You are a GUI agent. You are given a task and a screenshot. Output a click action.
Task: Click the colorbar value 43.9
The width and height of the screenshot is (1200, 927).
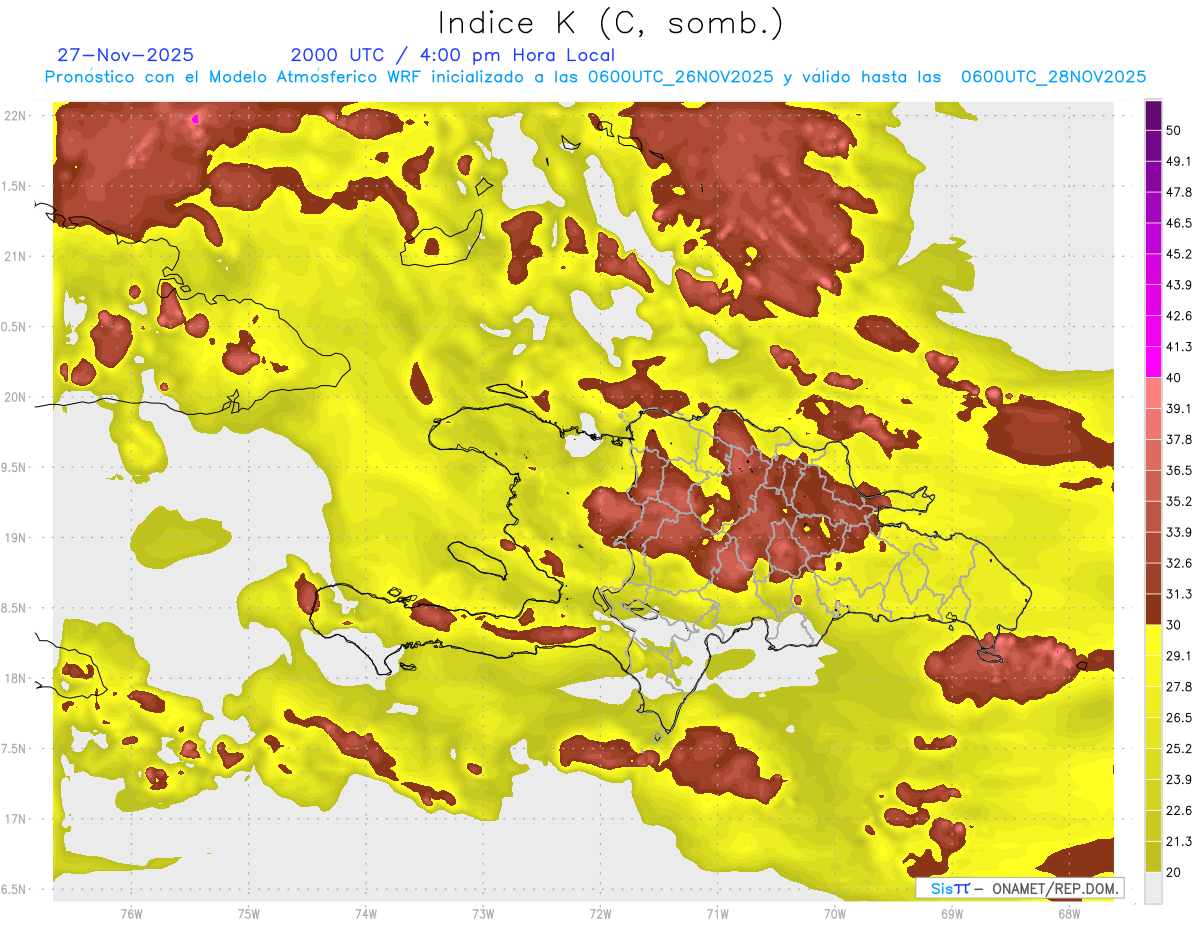(x=1179, y=285)
